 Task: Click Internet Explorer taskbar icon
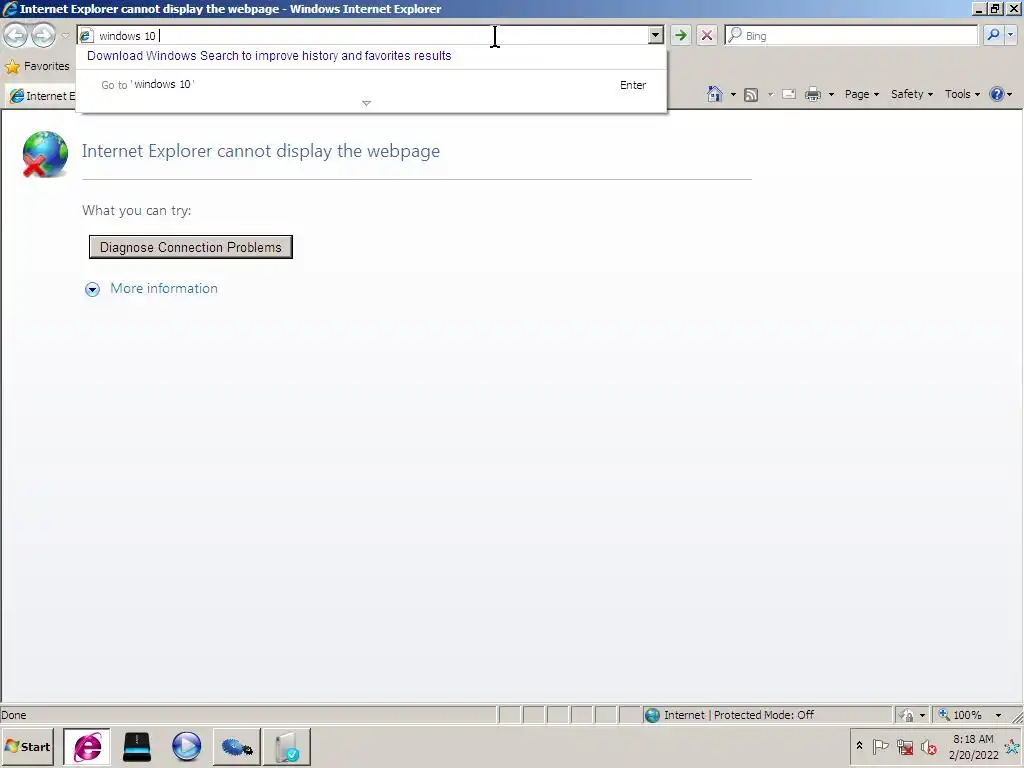click(87, 746)
